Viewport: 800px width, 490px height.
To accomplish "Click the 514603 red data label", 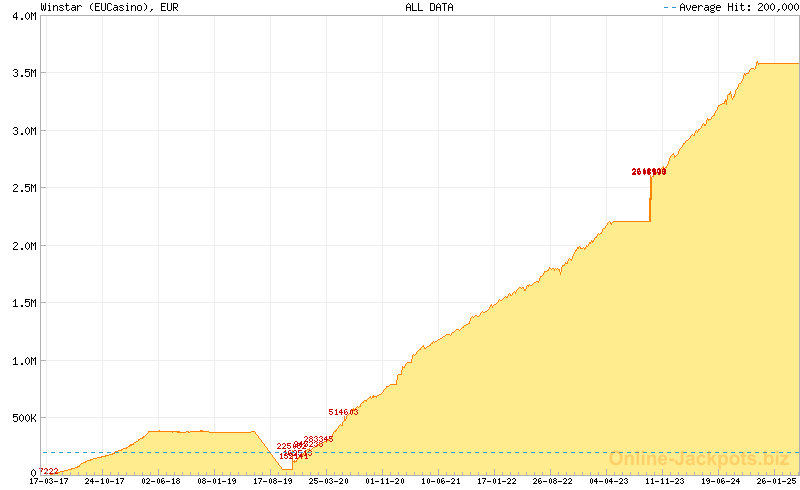I will (x=343, y=412).
